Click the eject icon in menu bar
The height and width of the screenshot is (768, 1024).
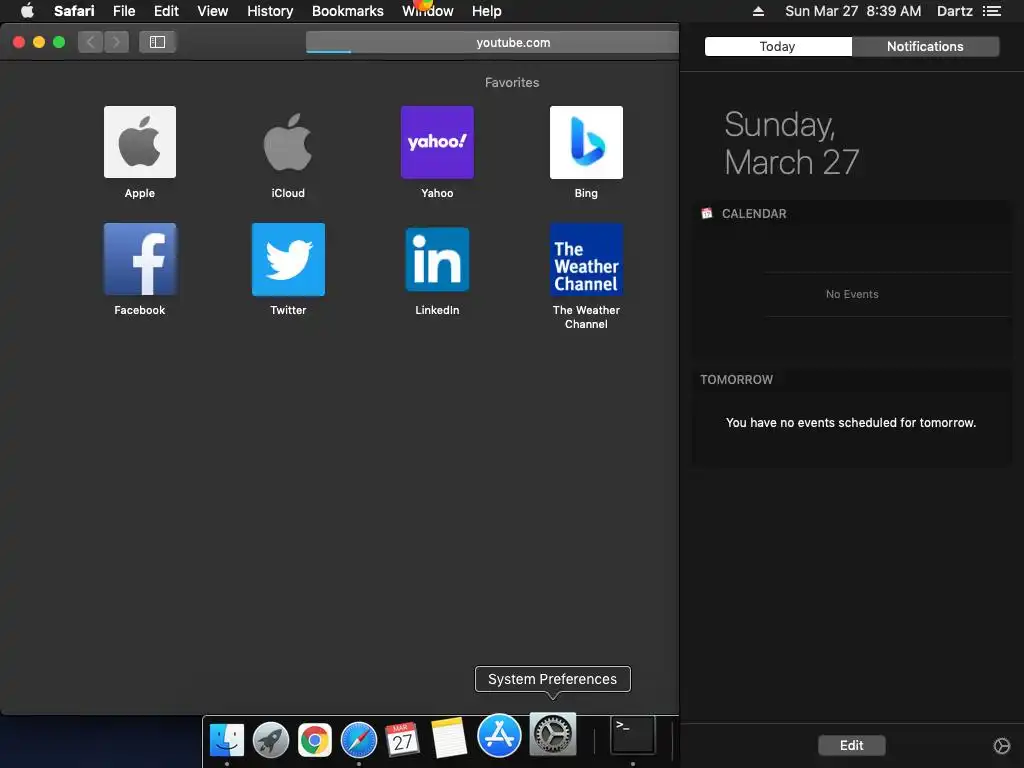(x=758, y=11)
